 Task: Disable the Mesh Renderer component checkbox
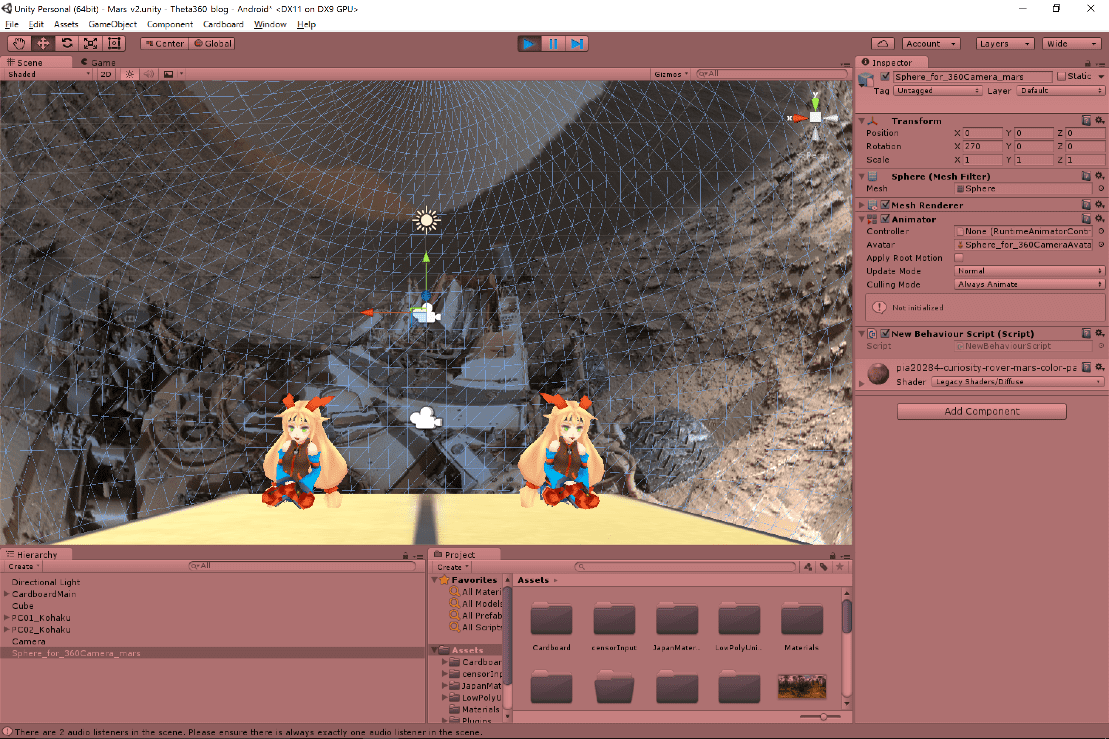[x=885, y=205]
